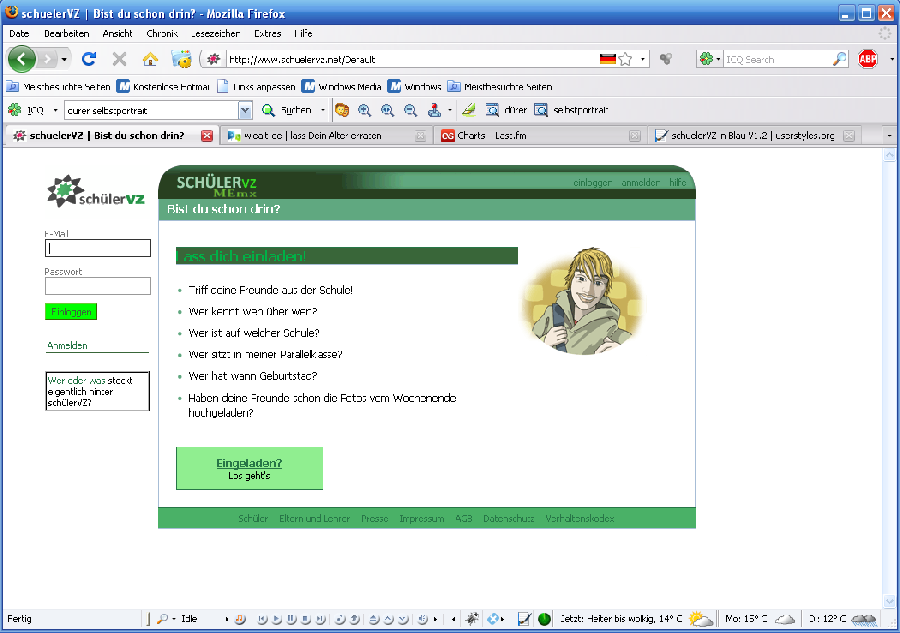This screenshot has width=900, height=633.
Task: Open the Chronik menu
Action: click(162, 33)
